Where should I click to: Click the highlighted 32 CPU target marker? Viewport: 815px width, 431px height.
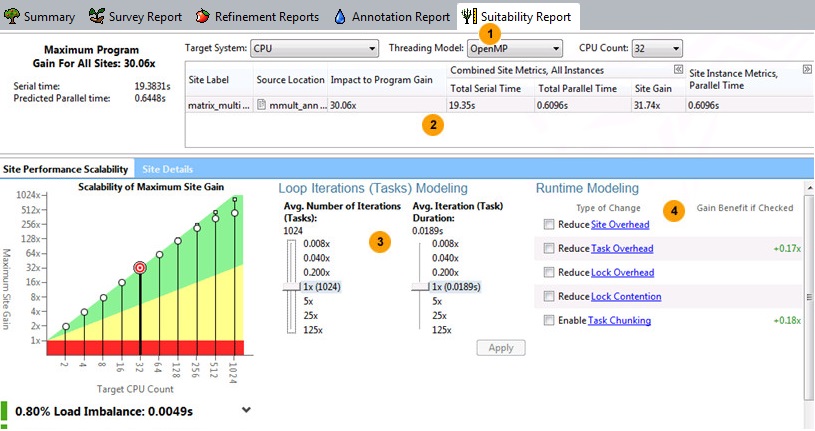139,268
